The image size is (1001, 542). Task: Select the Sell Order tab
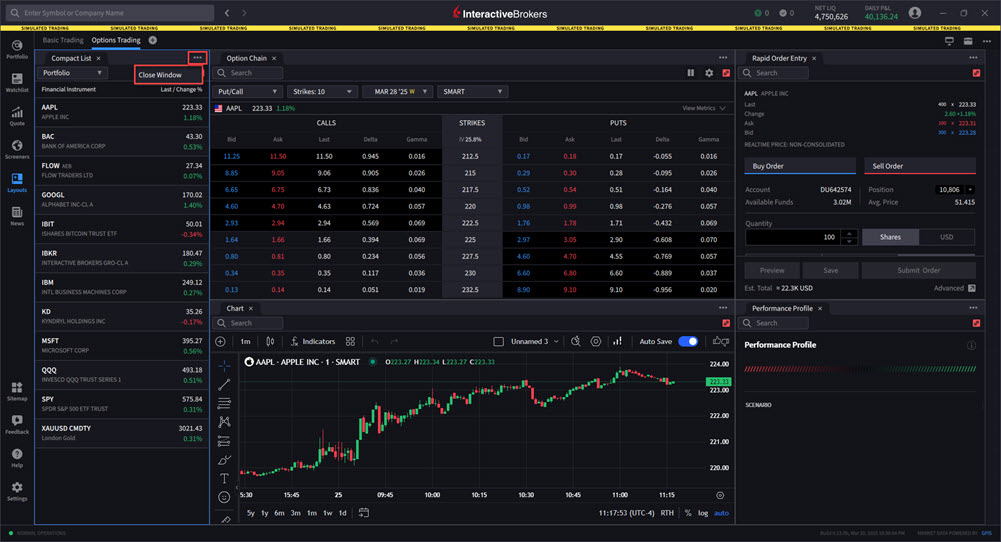click(x=919, y=166)
